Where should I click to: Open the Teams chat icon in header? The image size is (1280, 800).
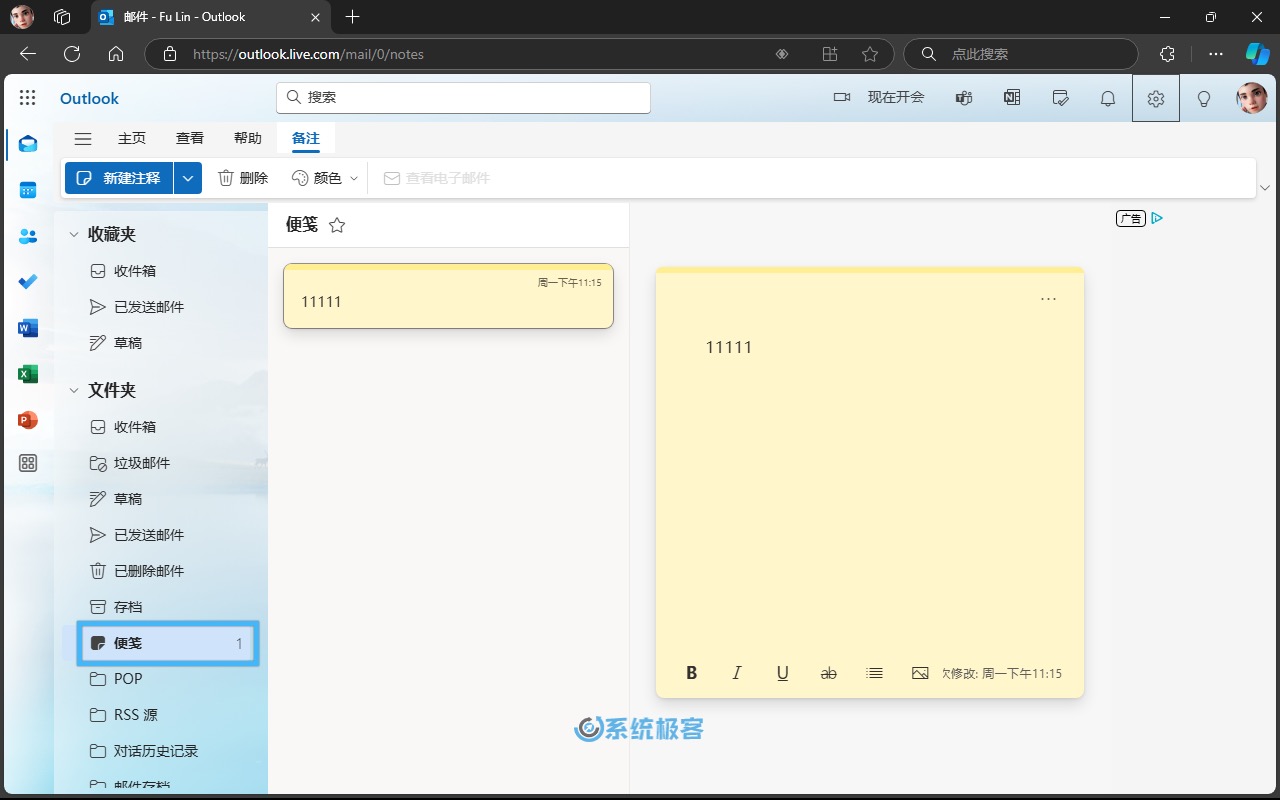pyautogui.click(x=964, y=98)
